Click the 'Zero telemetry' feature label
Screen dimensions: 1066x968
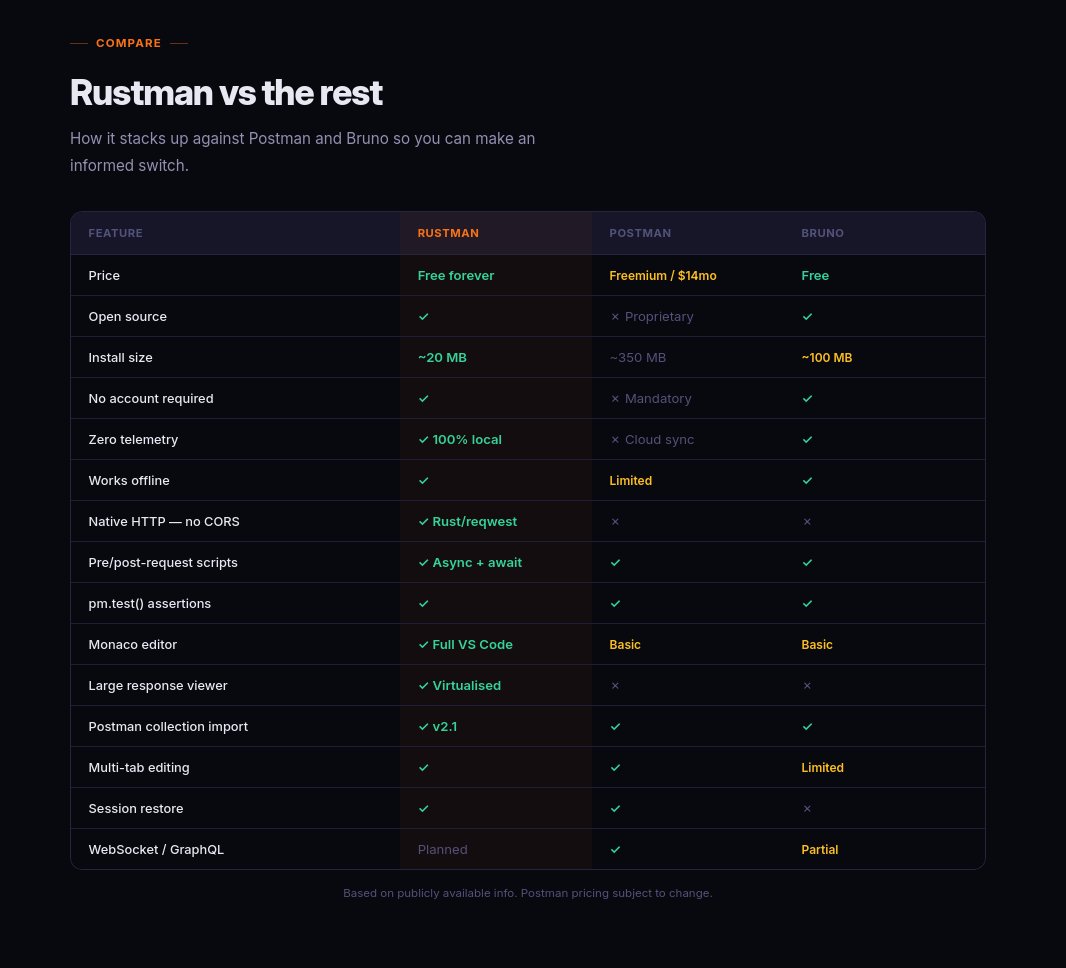[133, 440]
